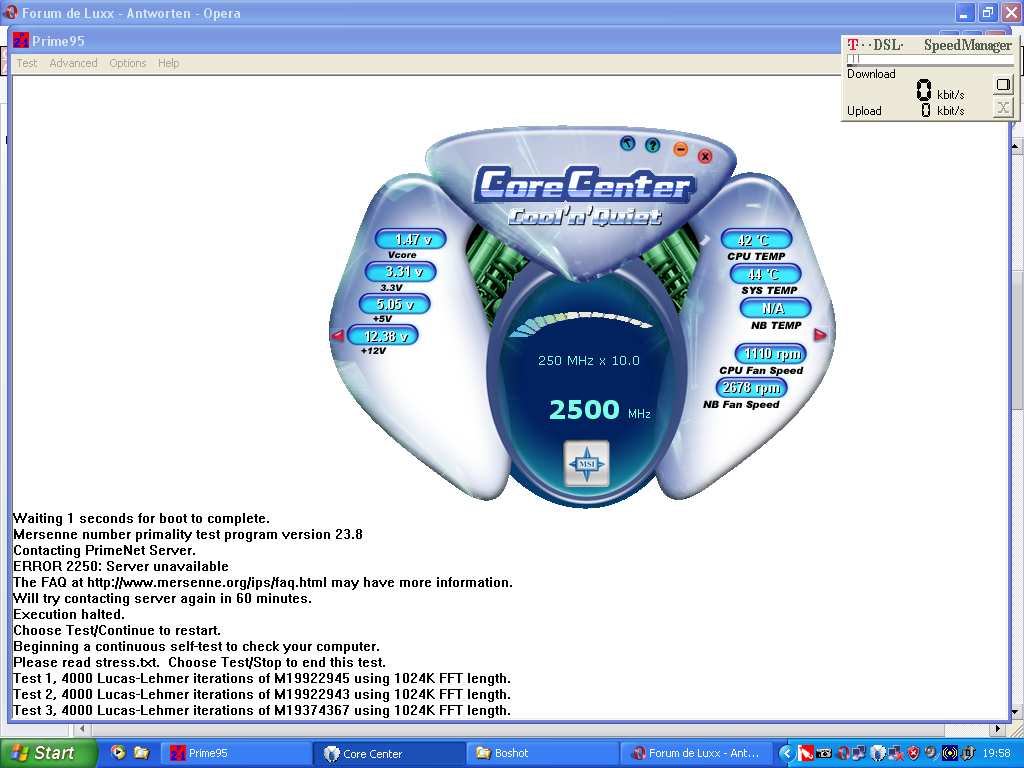This screenshot has width=1024, height=768.
Task: Click the Prime95 title bar icon
Action: (x=21, y=40)
